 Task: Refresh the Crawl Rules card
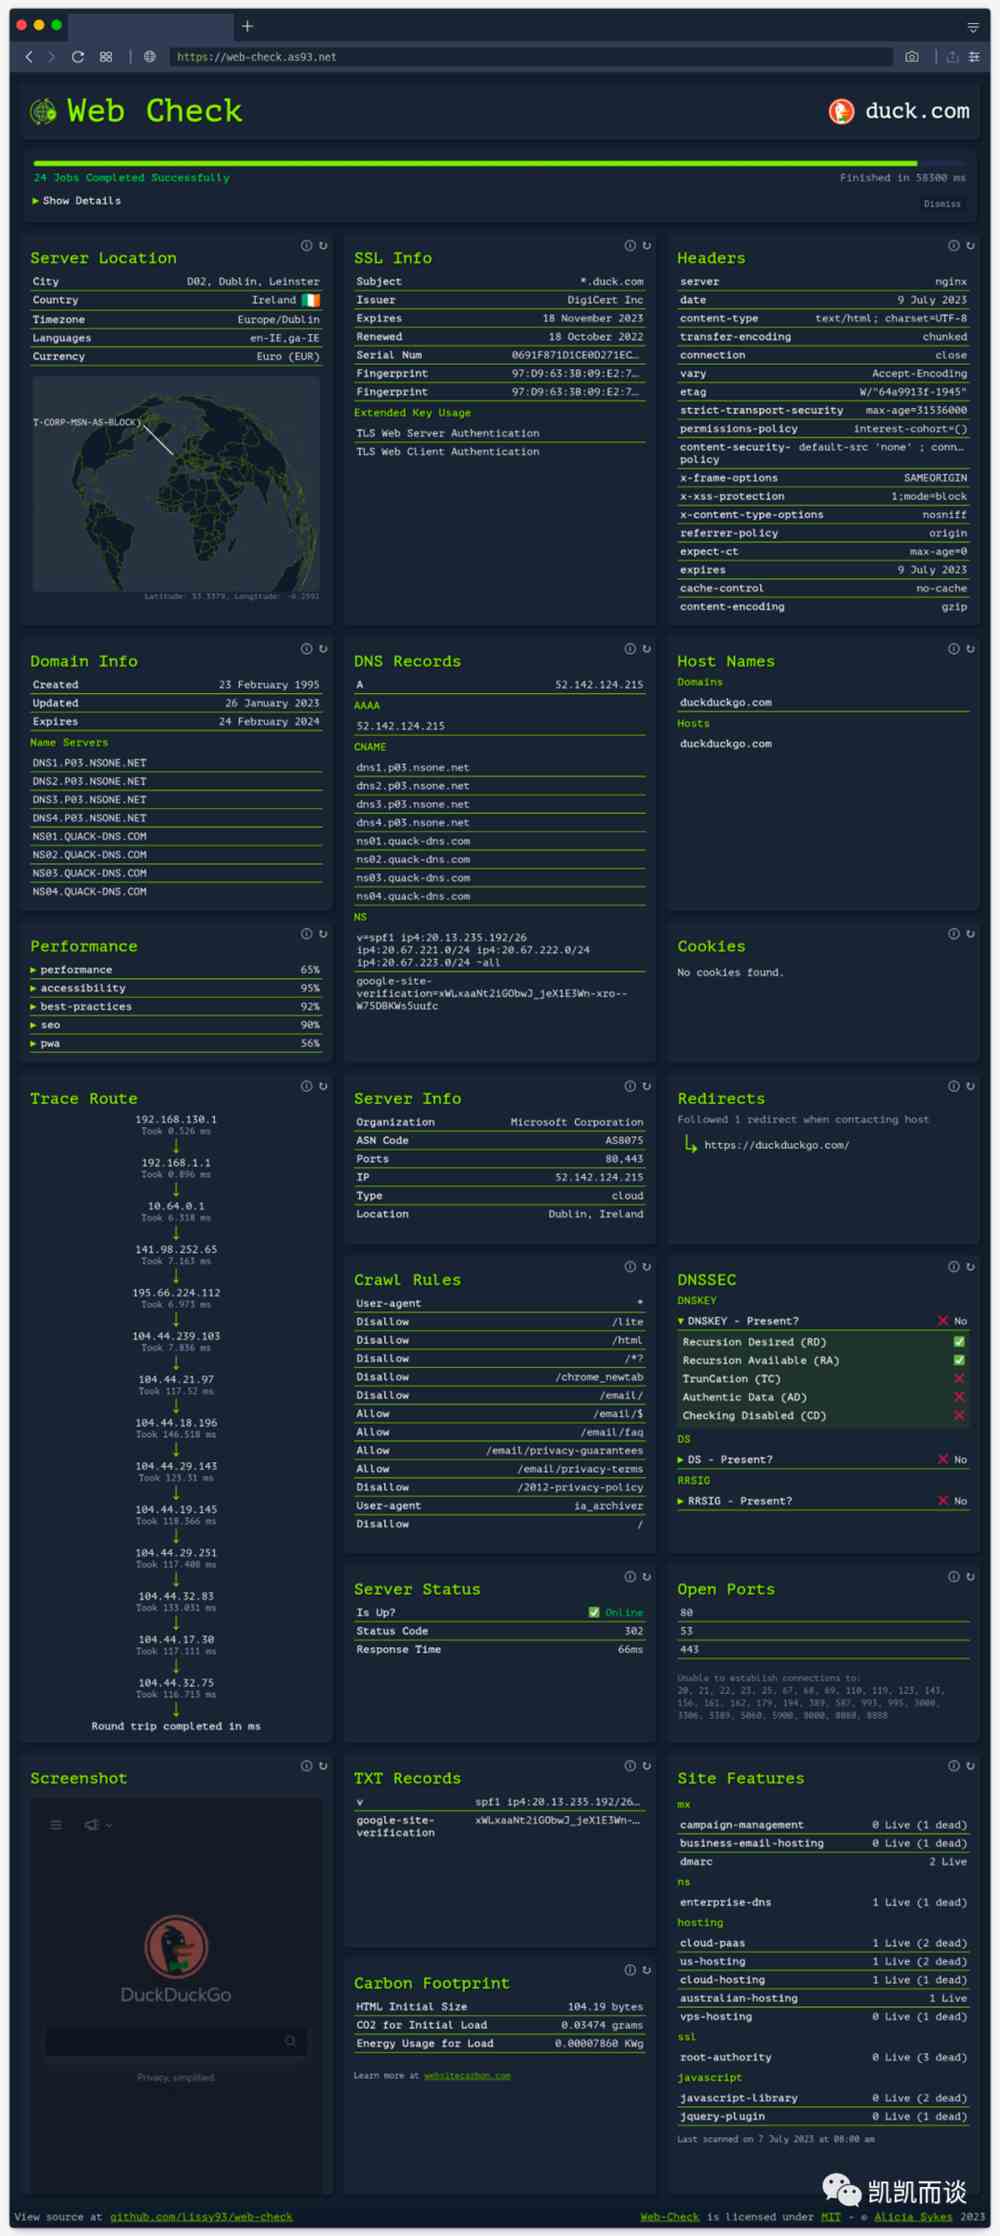point(647,1267)
